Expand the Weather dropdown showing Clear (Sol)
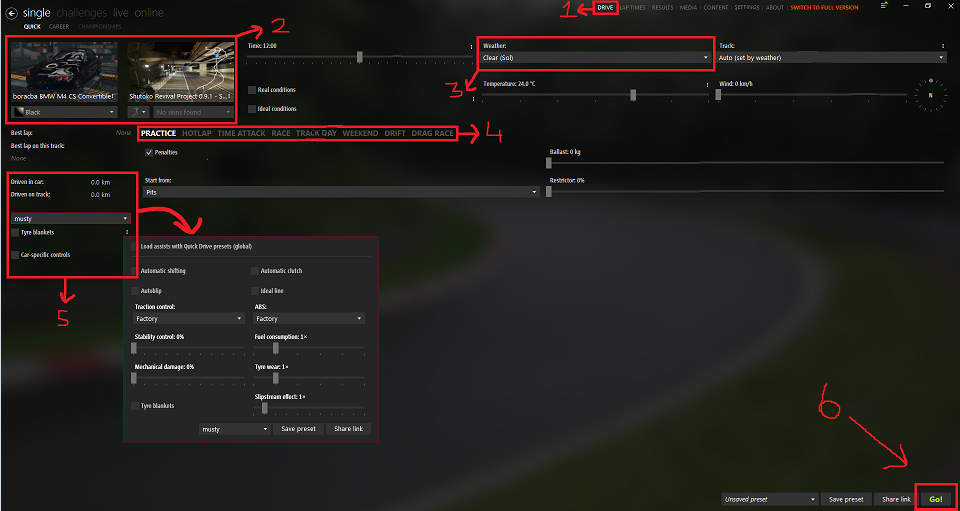960x511 pixels. point(596,58)
